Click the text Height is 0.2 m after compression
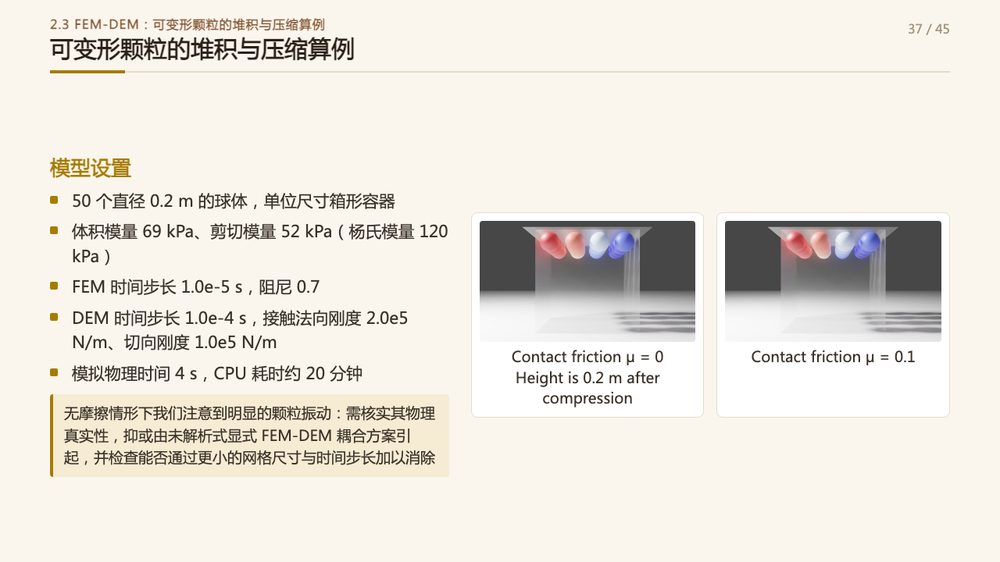Image resolution: width=1000 pixels, height=562 pixels. point(587,388)
